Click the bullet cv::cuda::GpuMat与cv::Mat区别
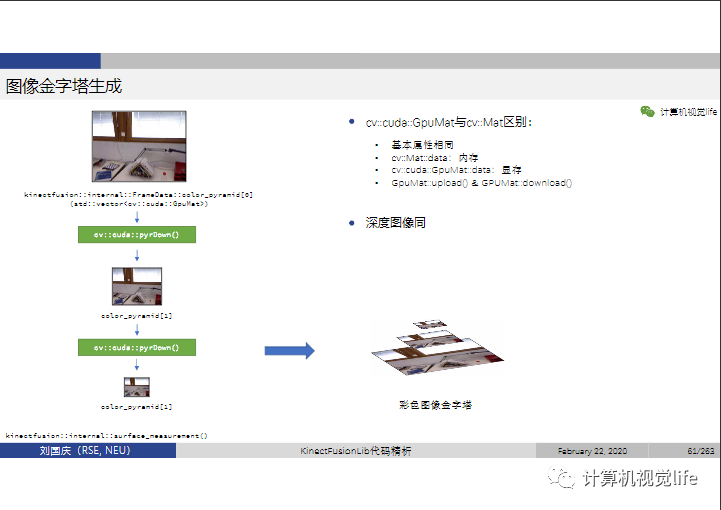 (449, 122)
